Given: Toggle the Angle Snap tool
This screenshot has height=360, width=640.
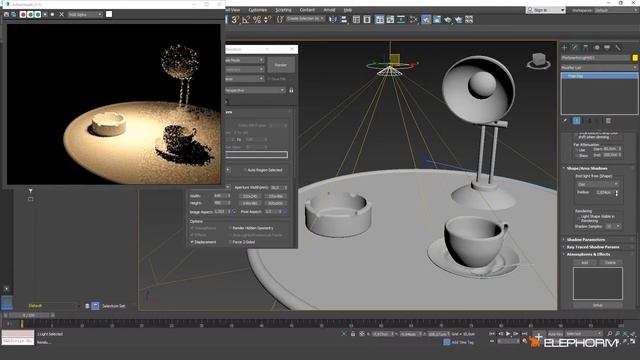Looking at the screenshot, I should click(246, 19).
